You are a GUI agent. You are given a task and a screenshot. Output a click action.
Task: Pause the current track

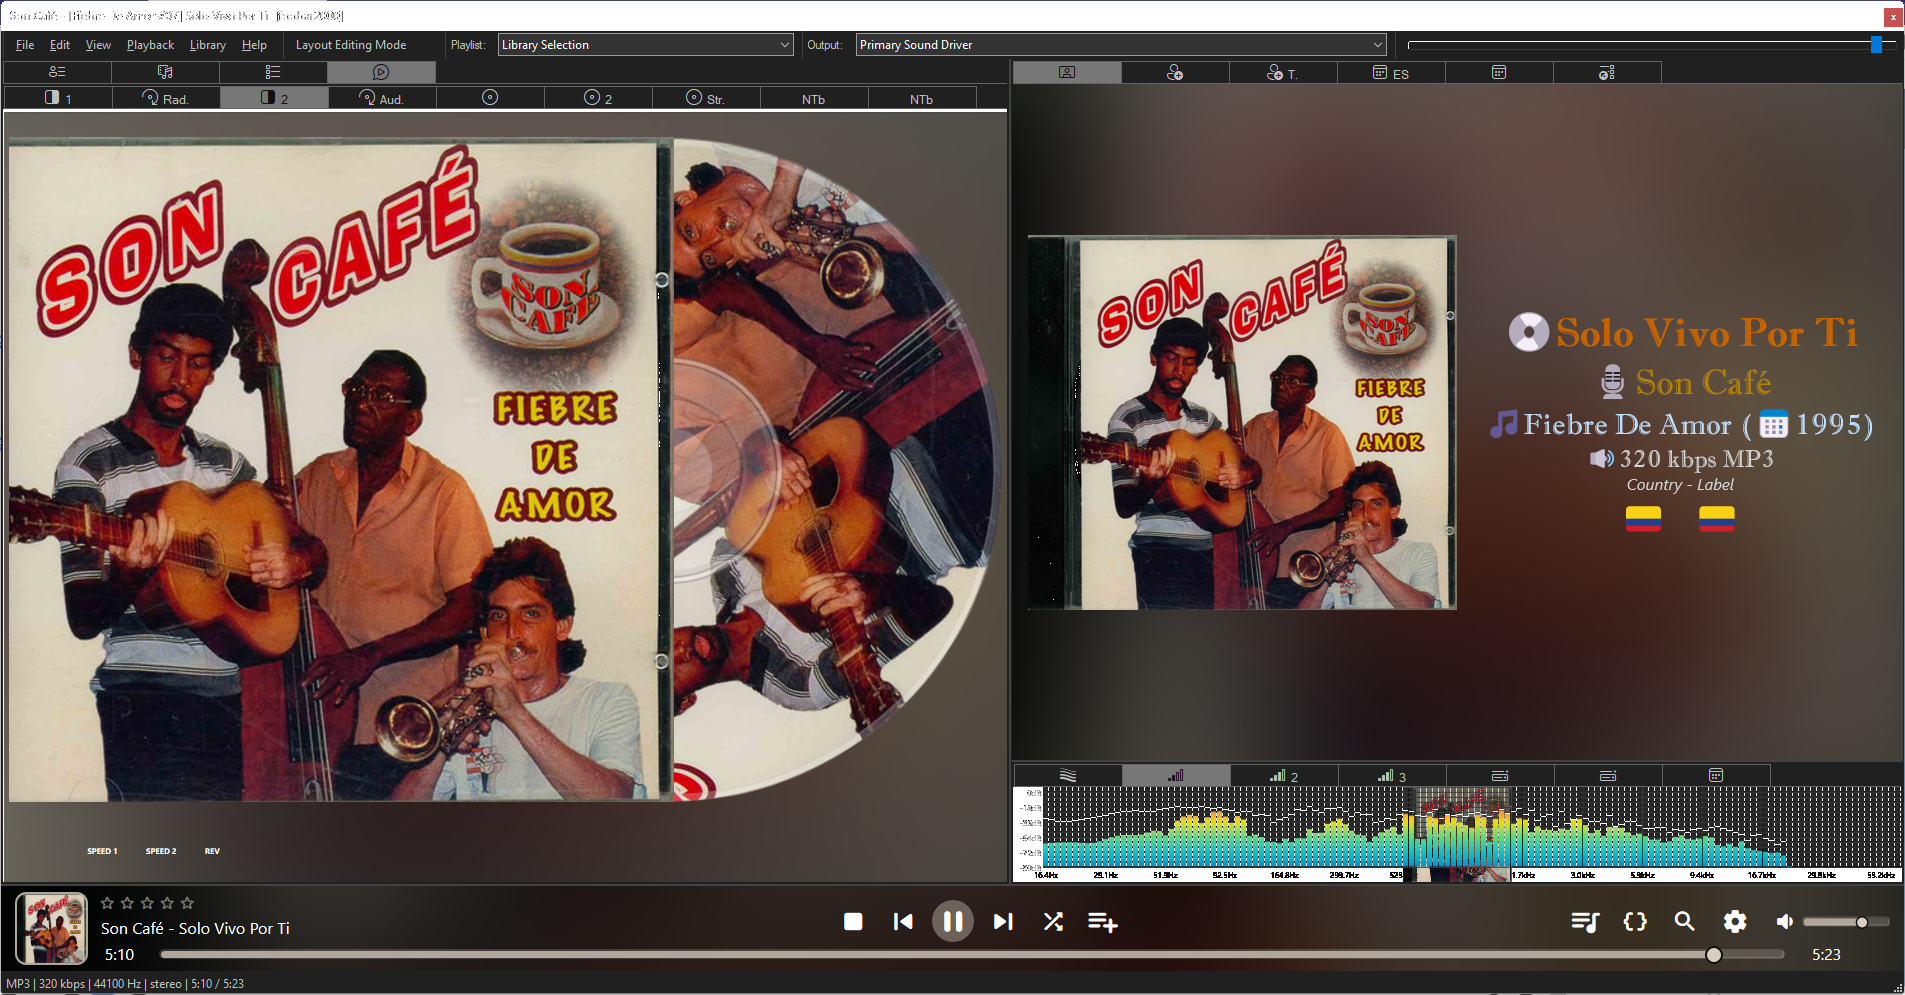tap(953, 922)
